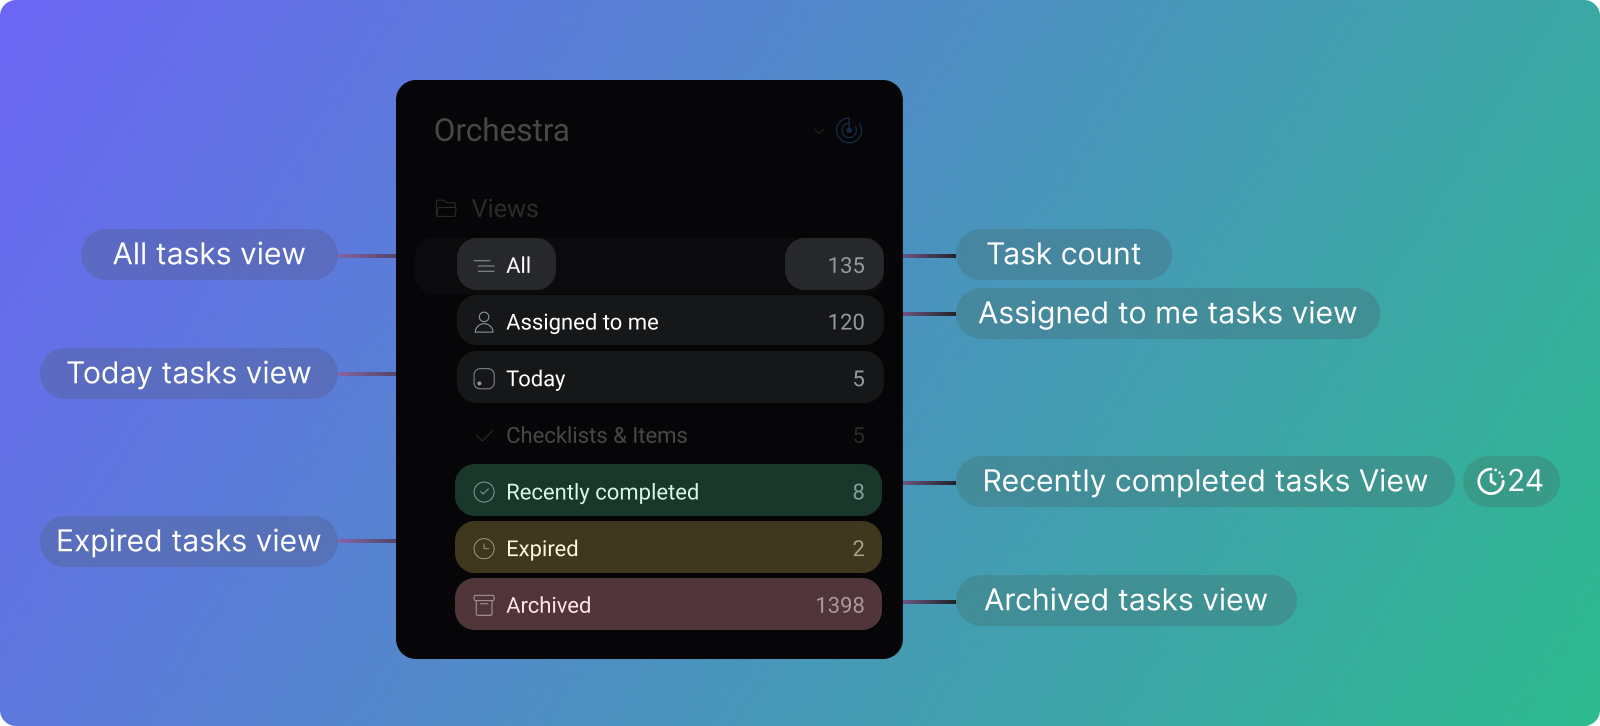Open the Expired view row
Image resolution: width=1600 pixels, height=726 pixels.
click(668, 548)
